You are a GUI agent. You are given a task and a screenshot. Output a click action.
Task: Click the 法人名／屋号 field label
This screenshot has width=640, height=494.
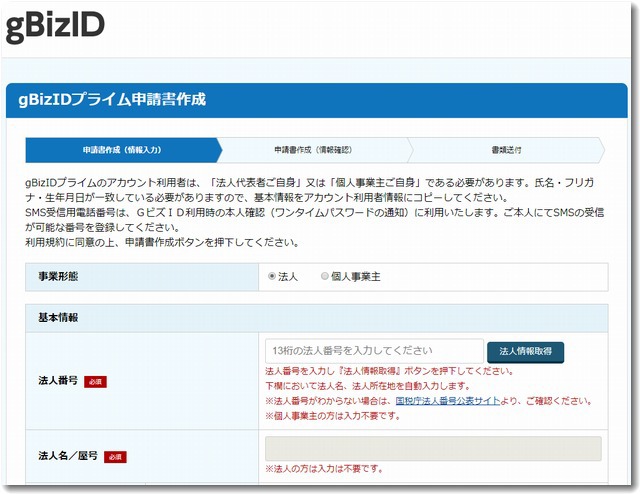click(x=68, y=456)
